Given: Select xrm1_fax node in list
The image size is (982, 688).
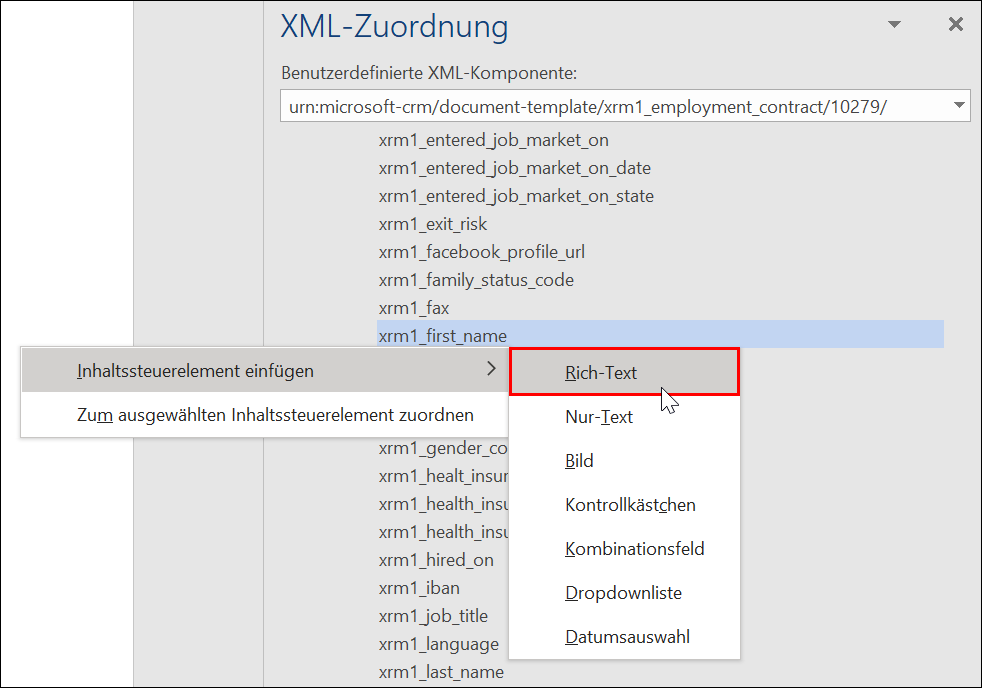Looking at the screenshot, I should [x=414, y=308].
